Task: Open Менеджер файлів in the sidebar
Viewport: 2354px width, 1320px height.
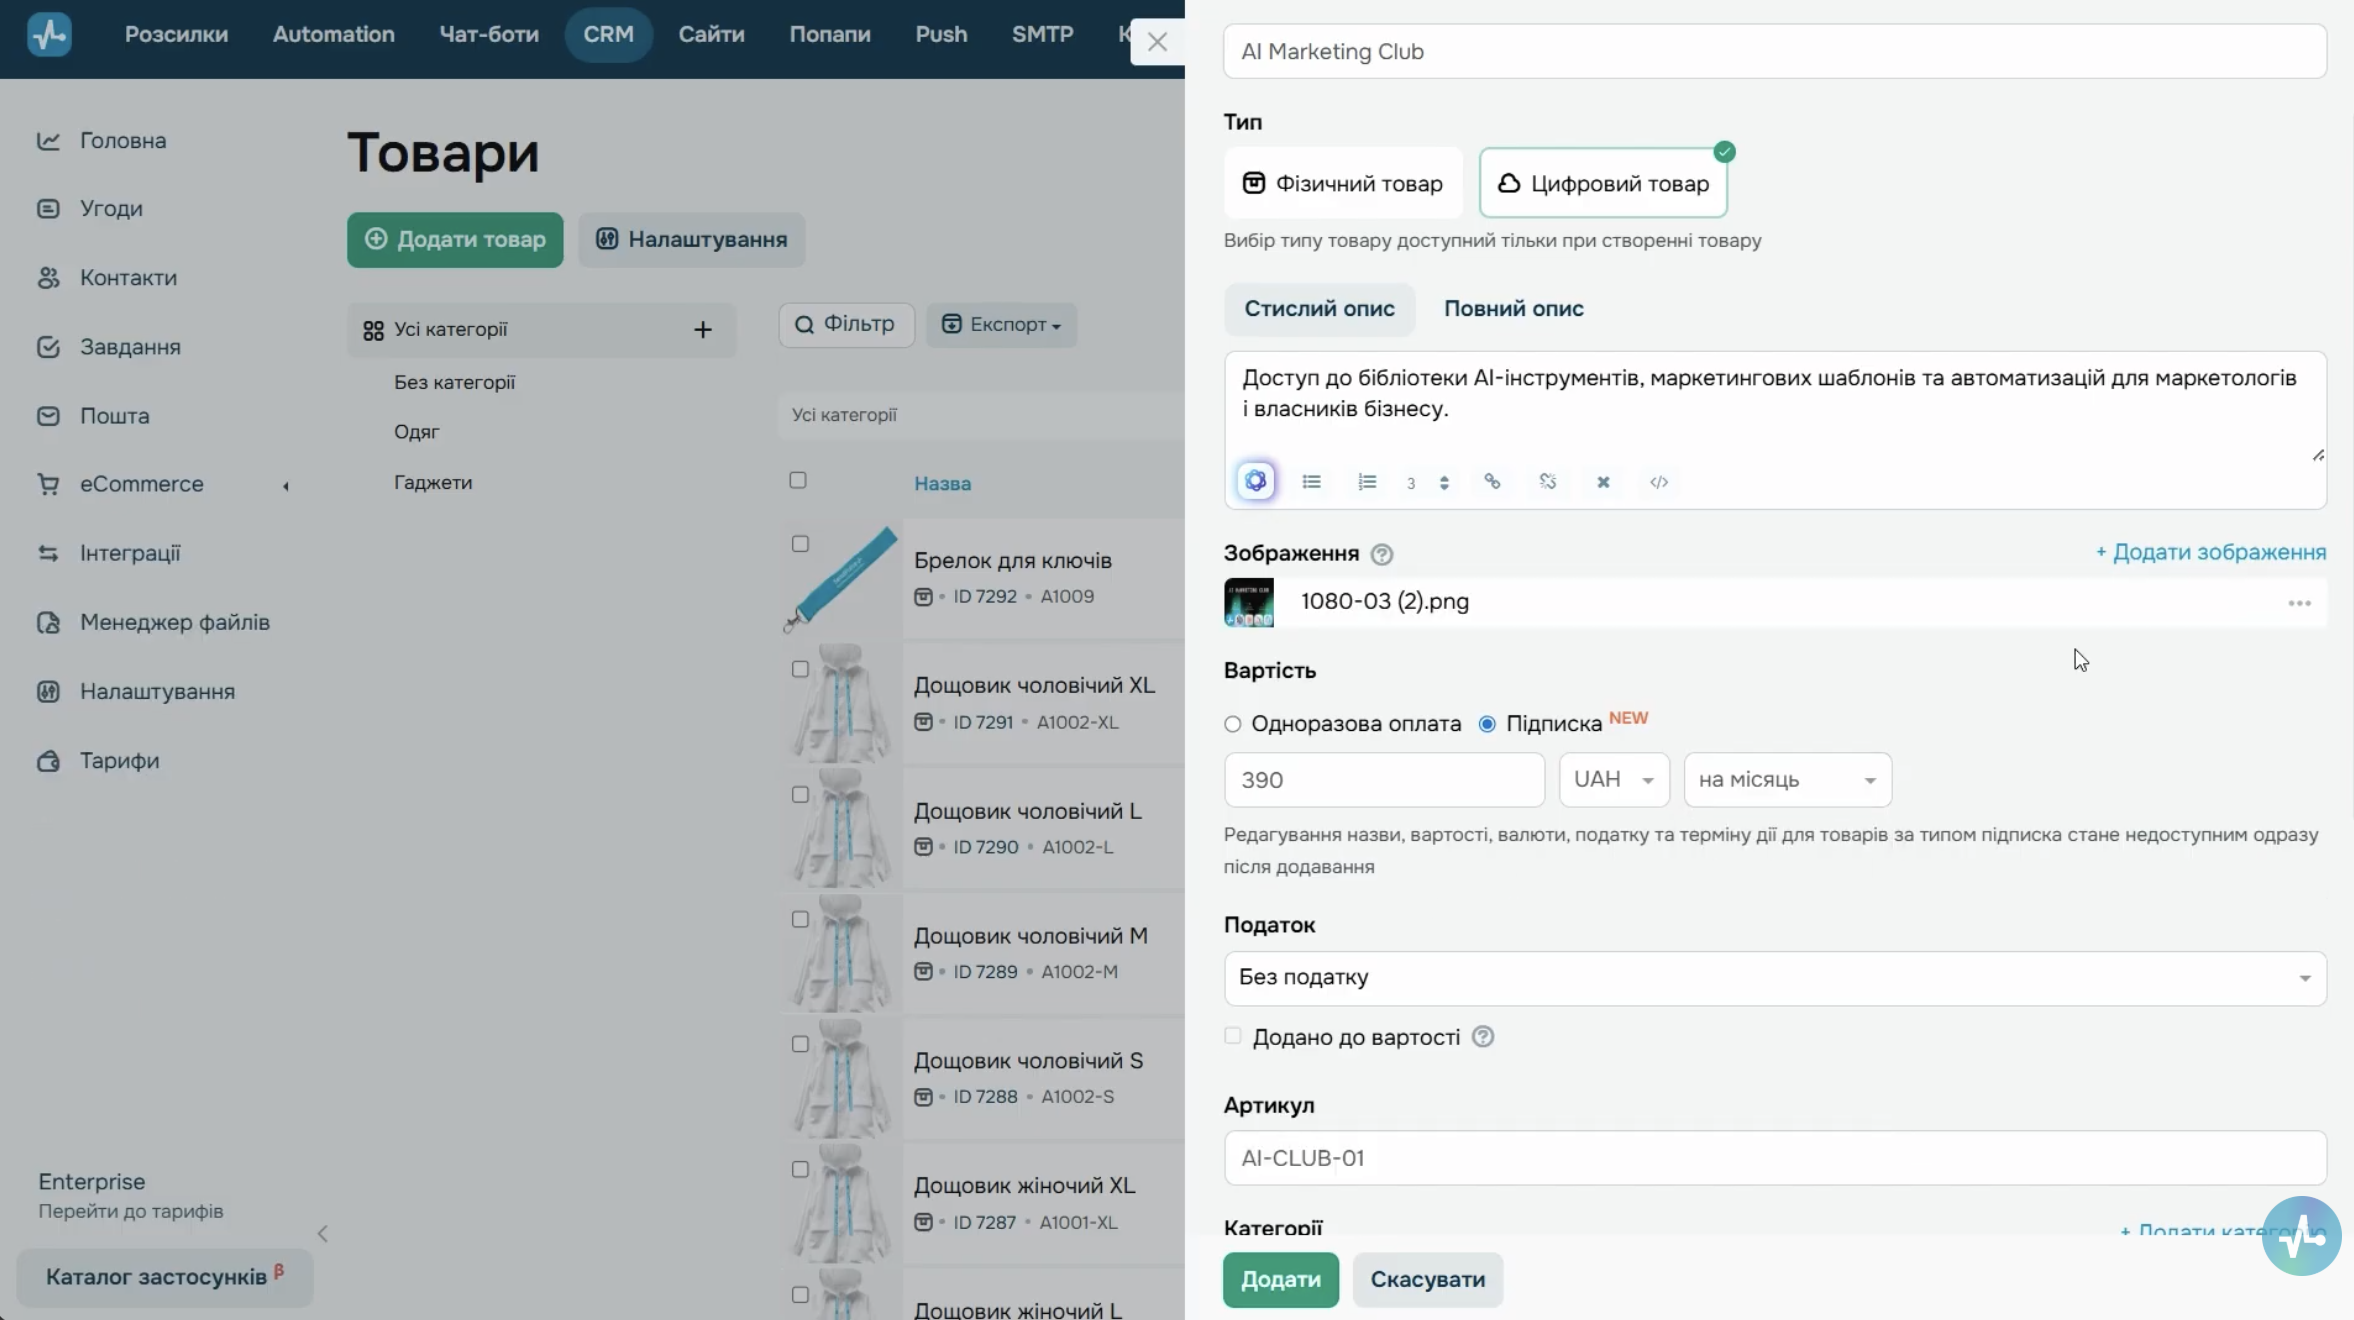Action: click(x=174, y=622)
